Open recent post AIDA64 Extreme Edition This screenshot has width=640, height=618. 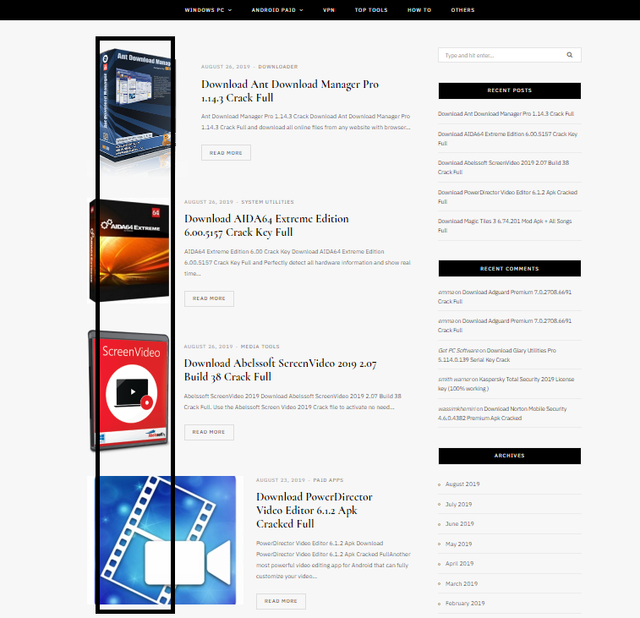[507, 138]
